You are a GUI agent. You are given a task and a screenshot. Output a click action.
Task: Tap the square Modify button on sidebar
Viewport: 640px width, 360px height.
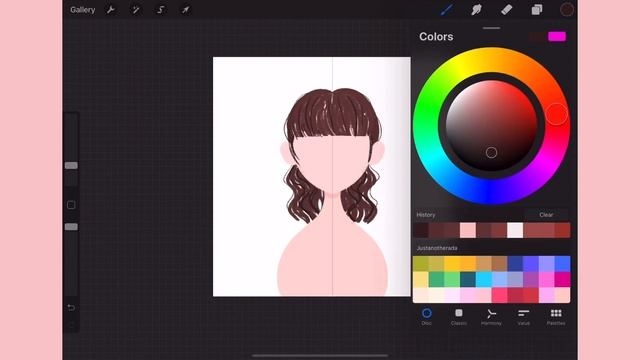71,205
